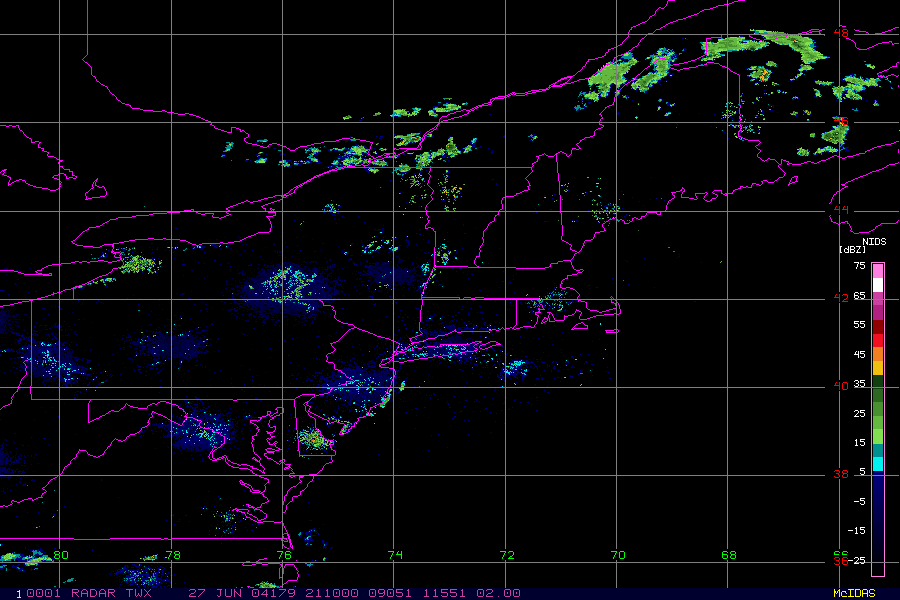Viewport: 900px width, 600px height.
Task: Select the 45 scale value
Action: (859, 355)
